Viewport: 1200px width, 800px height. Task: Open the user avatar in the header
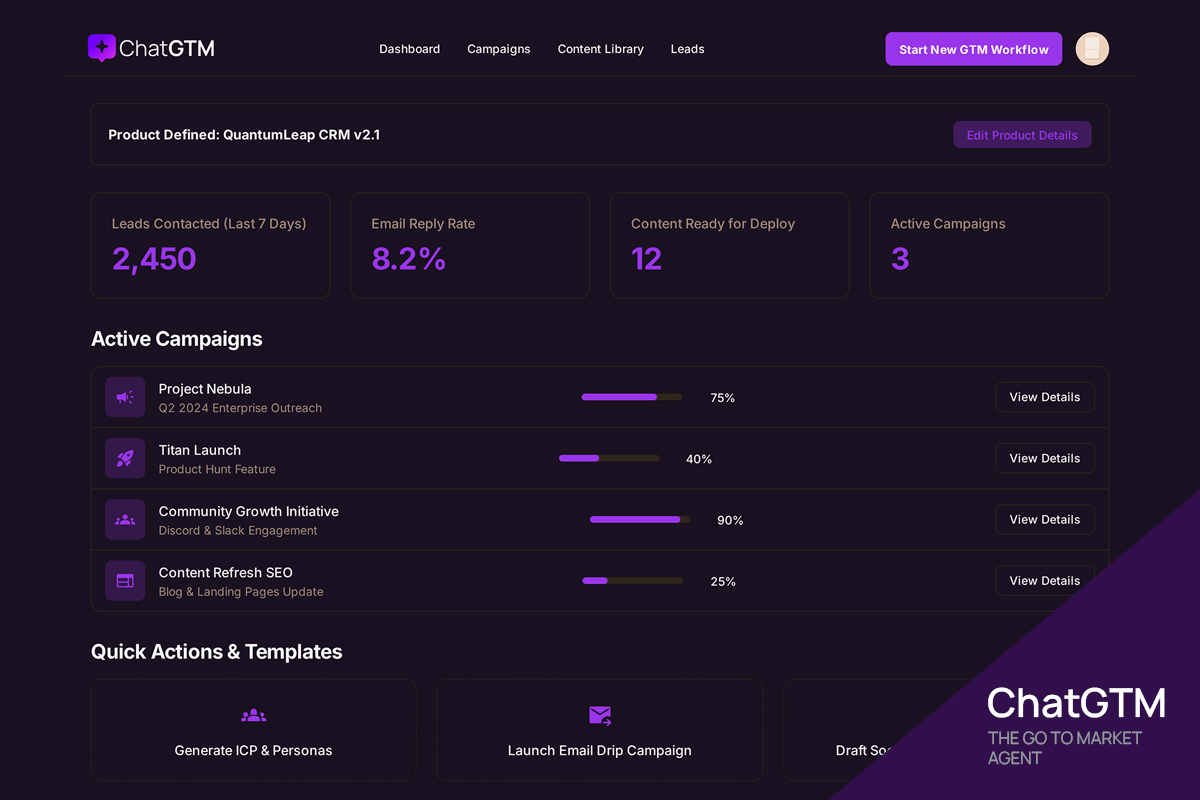(1092, 48)
